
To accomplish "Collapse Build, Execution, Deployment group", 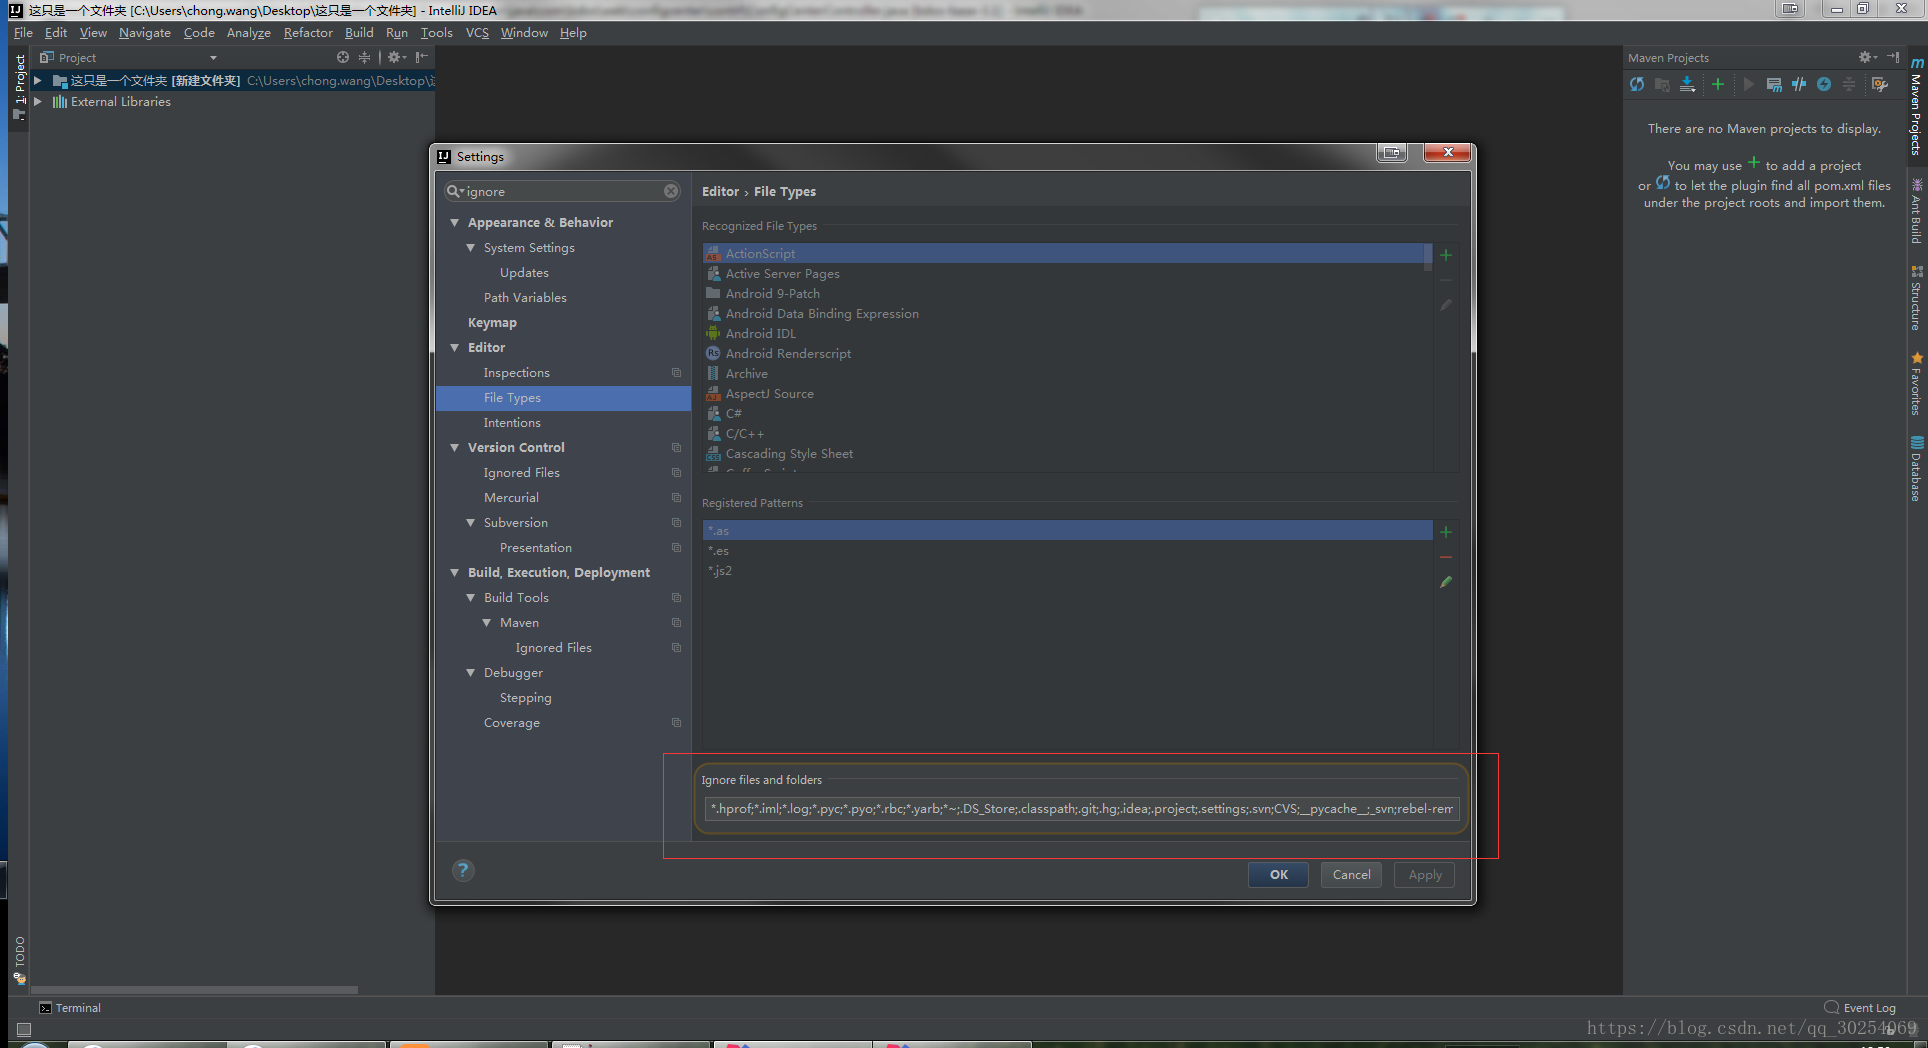I will 455,572.
